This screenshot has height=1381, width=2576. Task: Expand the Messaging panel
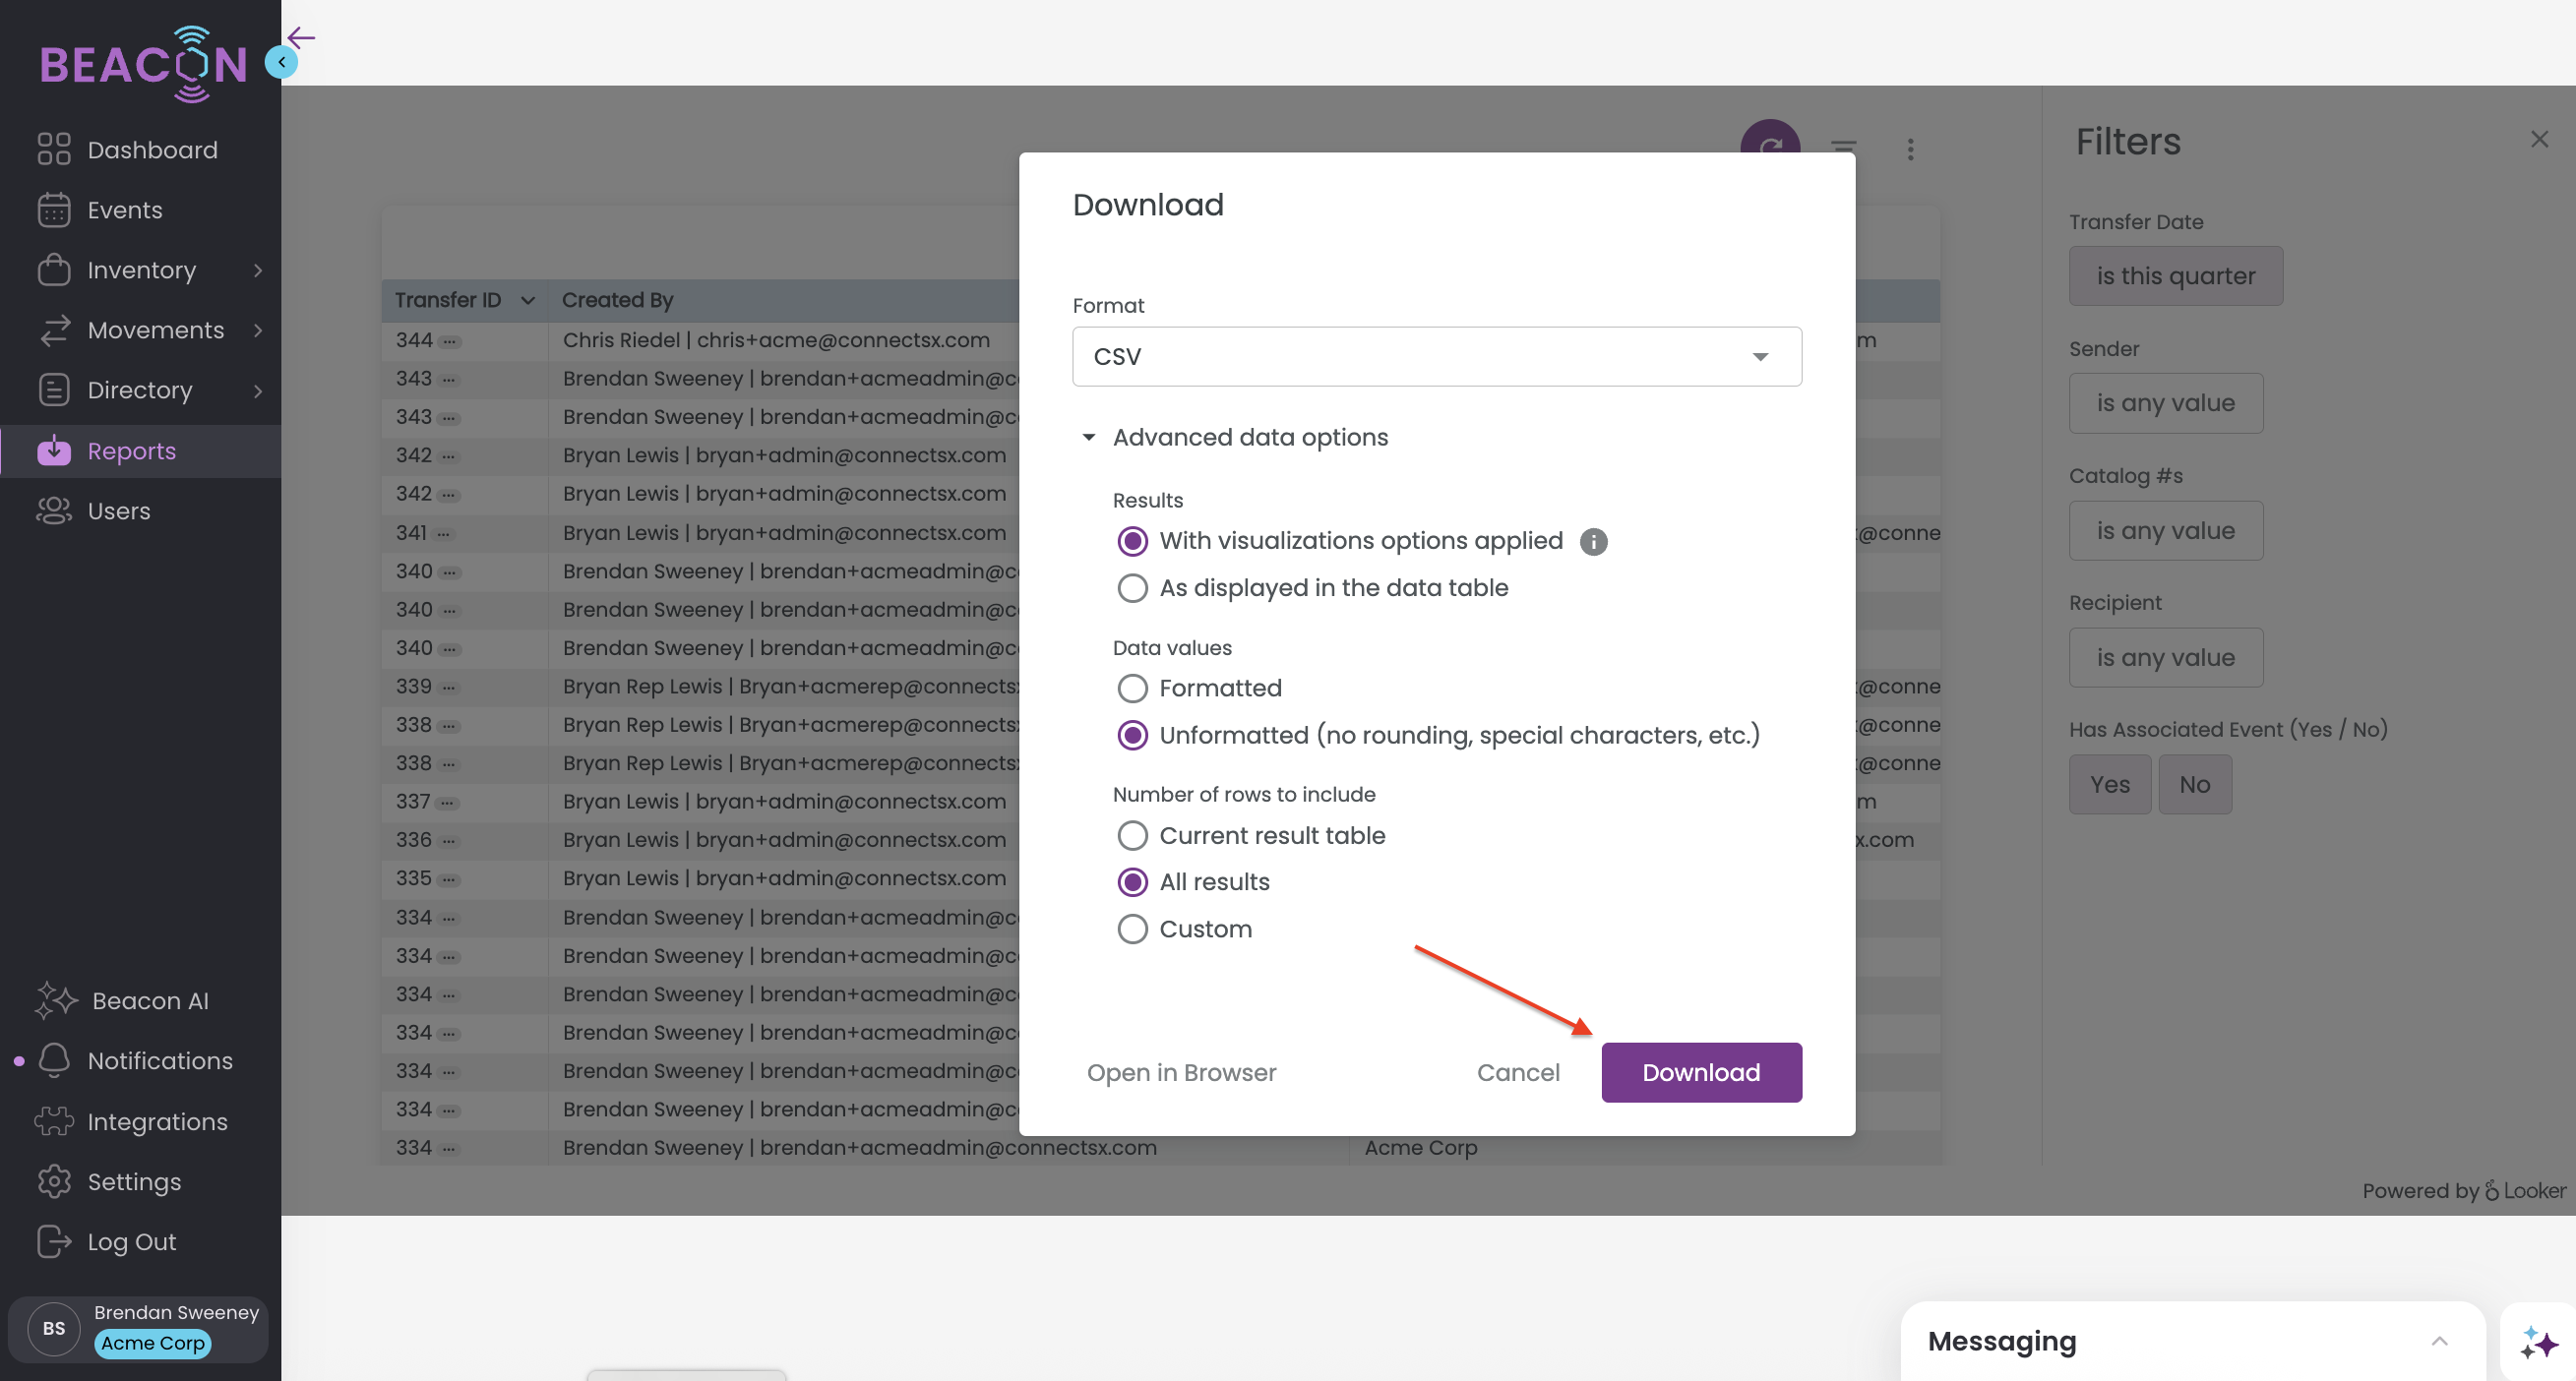coord(2439,1341)
